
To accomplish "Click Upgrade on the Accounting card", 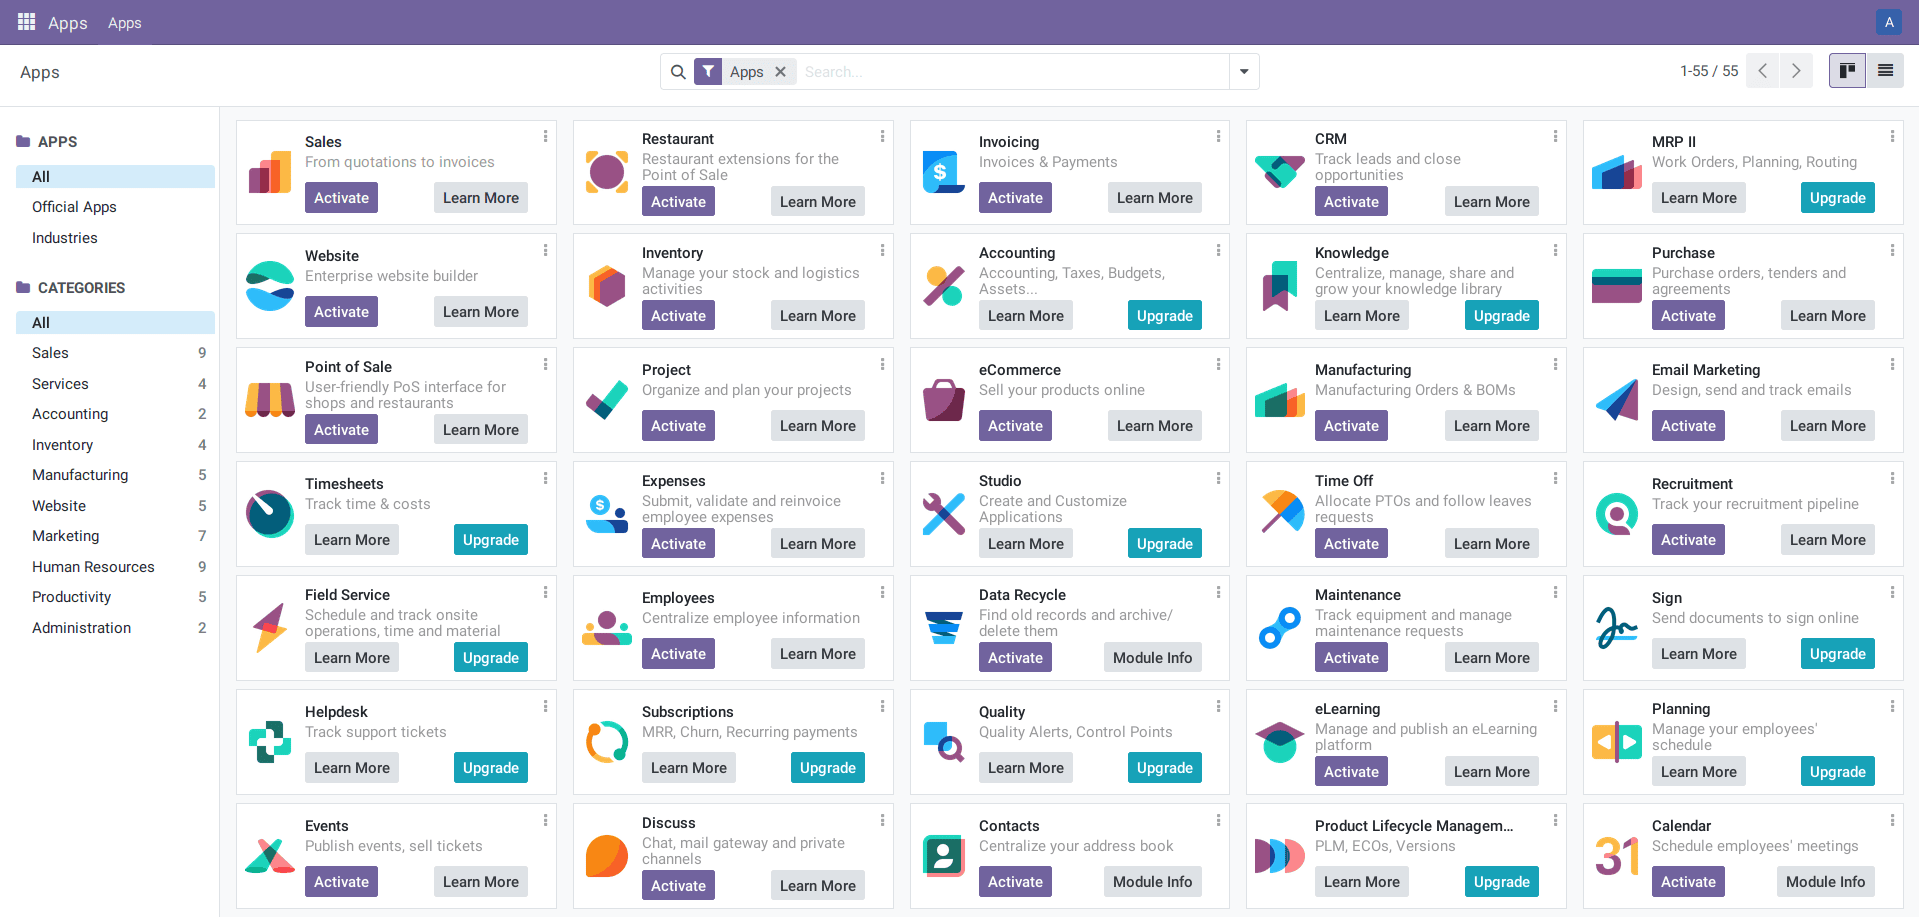I will click(1164, 316).
